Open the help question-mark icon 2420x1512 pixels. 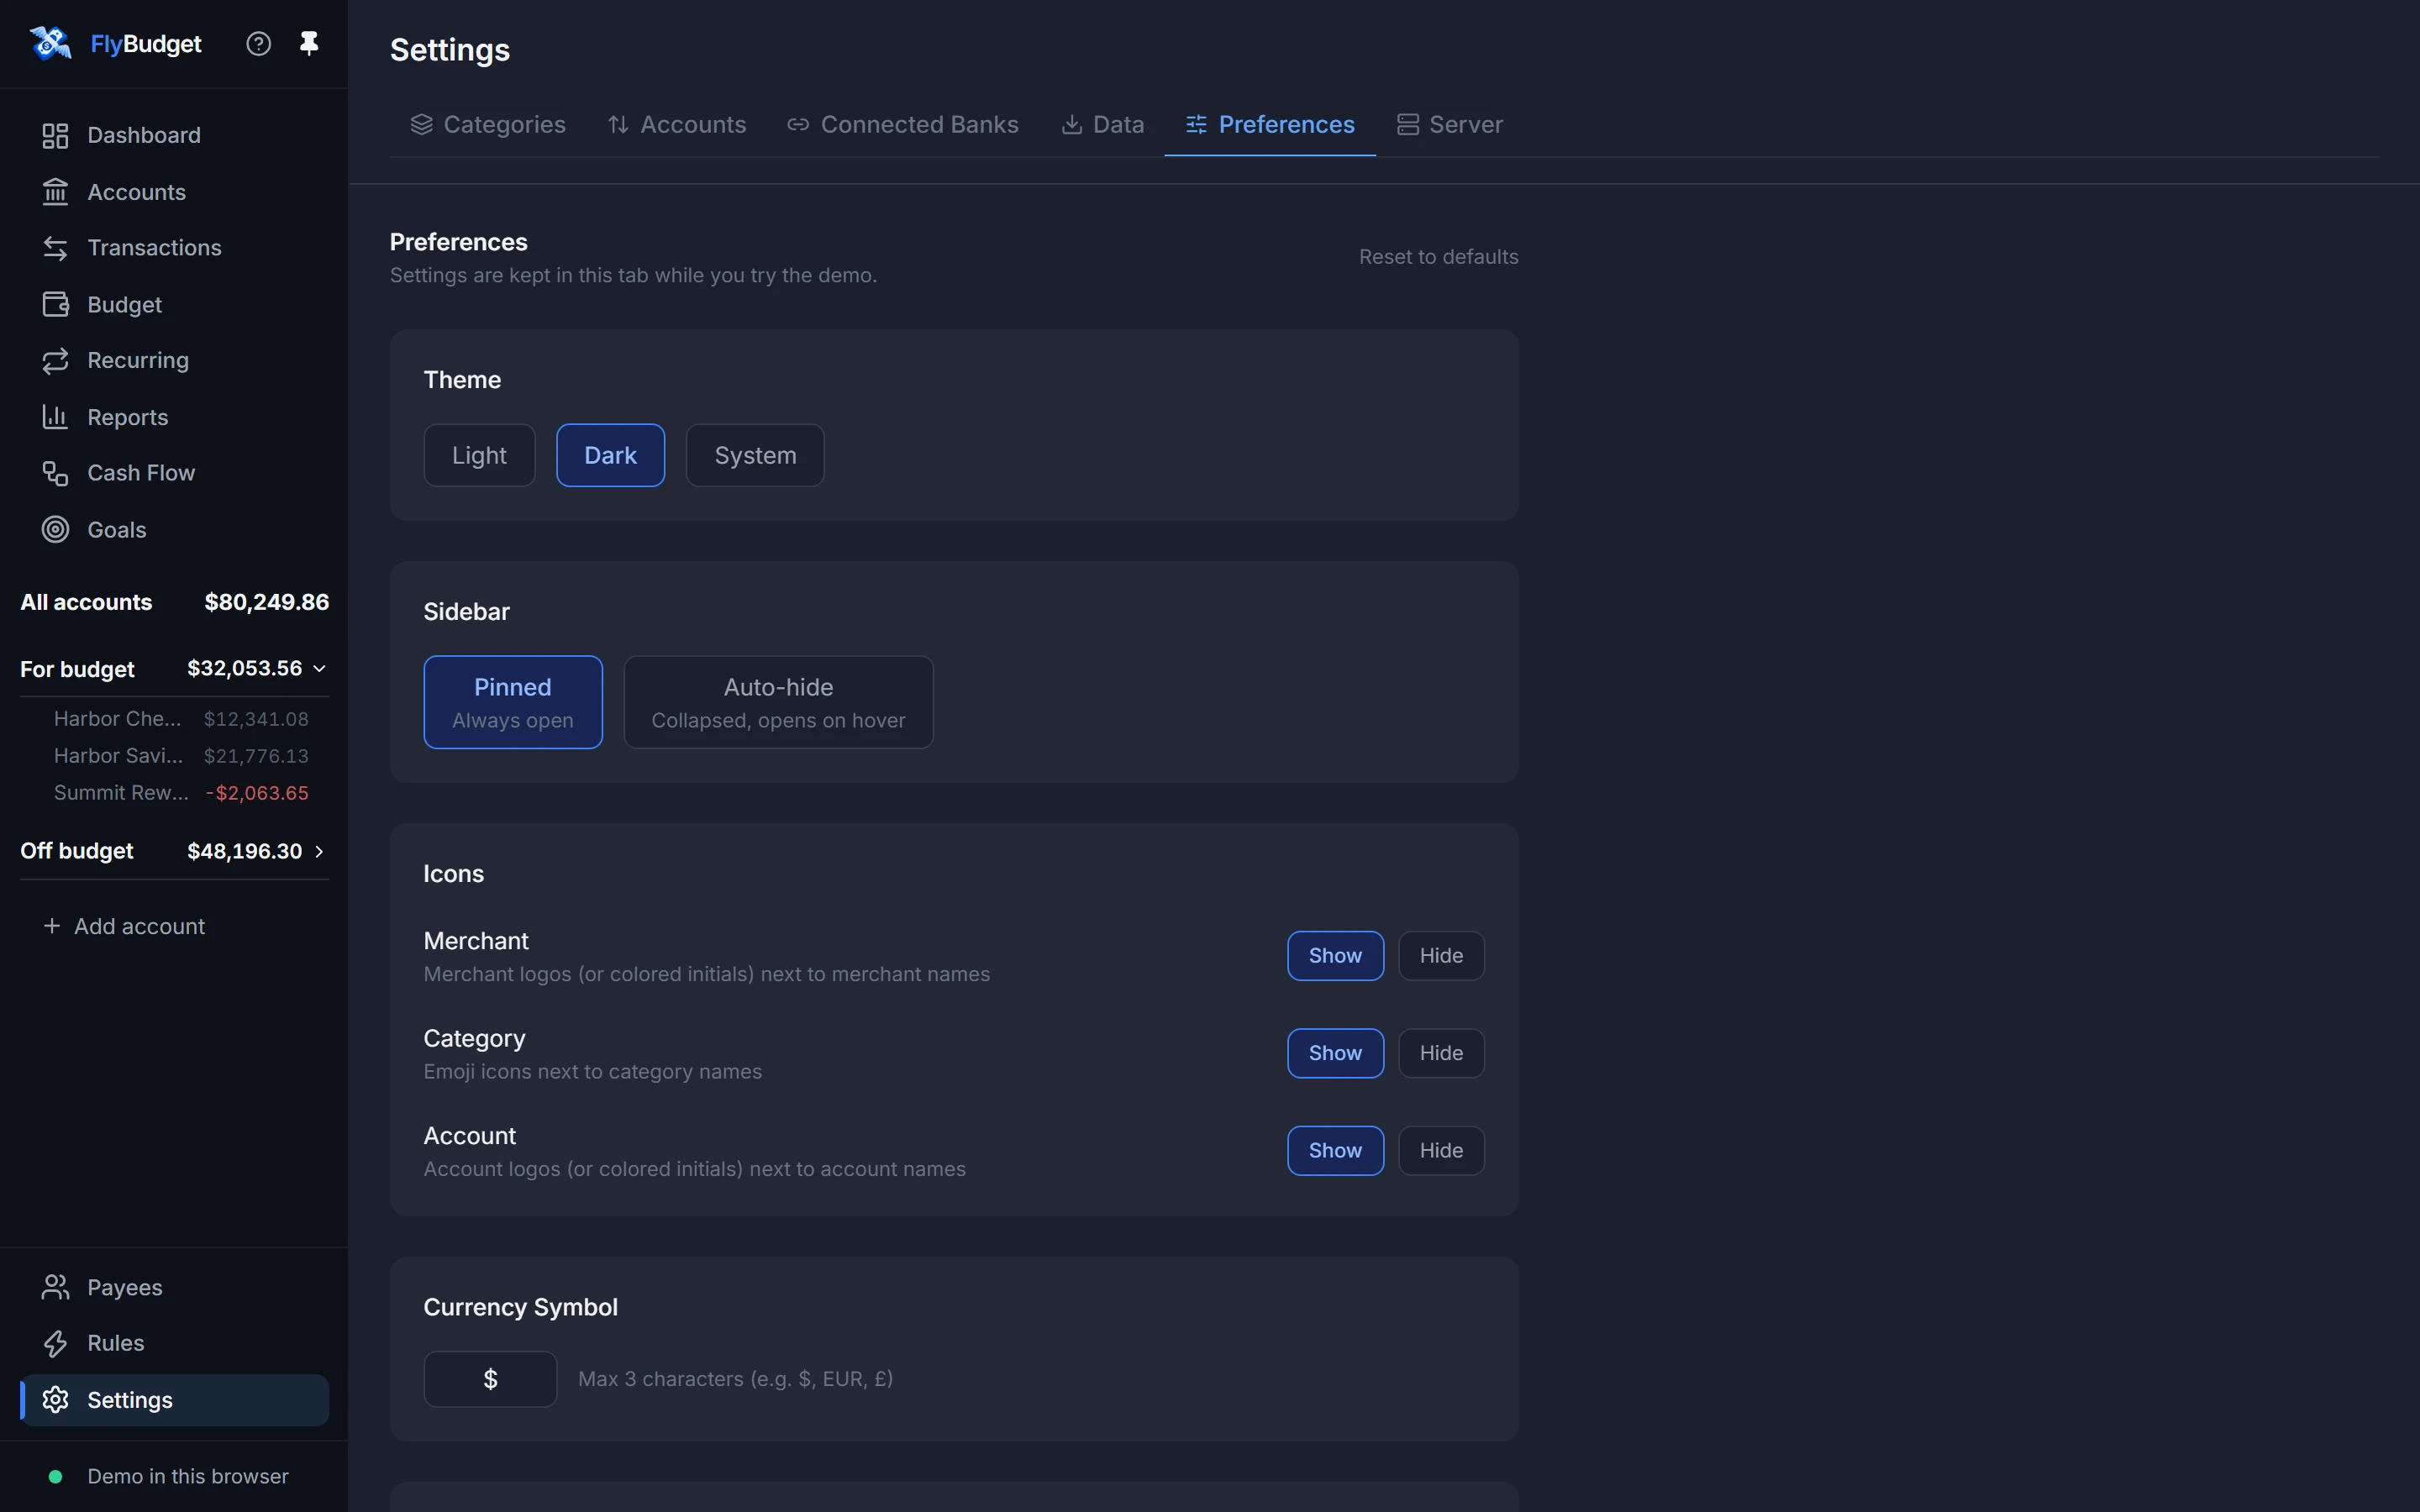click(258, 43)
